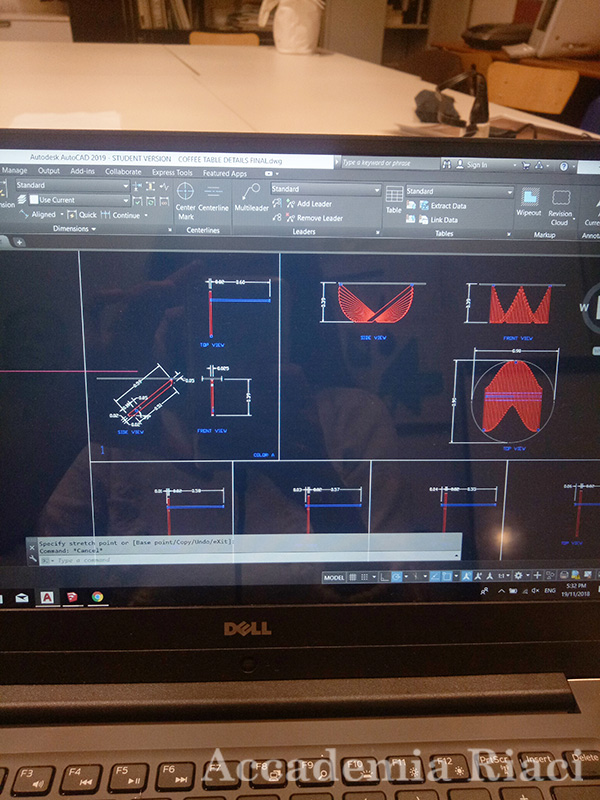Screen dimensions: 600x800
Task: Click the Align leaders icon beside Add Leader
Action: click(277, 203)
